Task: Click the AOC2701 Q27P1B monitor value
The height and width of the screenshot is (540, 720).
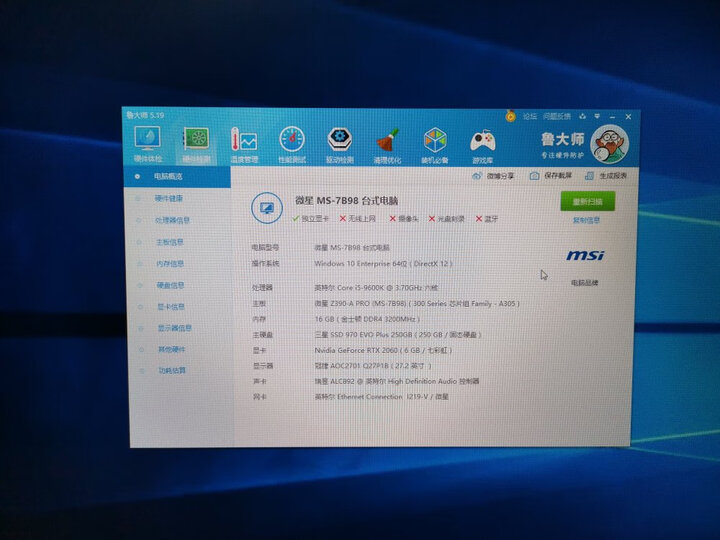Action: [373, 366]
